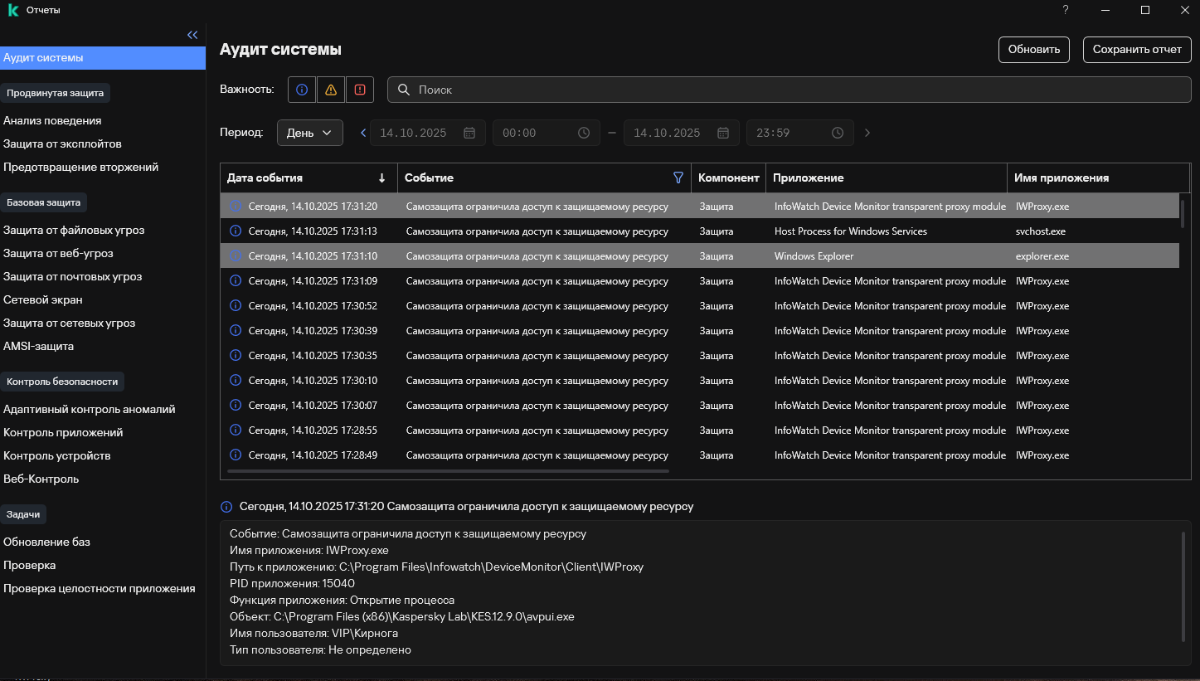
Task: Open Защита от файловых угроз report
Action: [x=74, y=230]
